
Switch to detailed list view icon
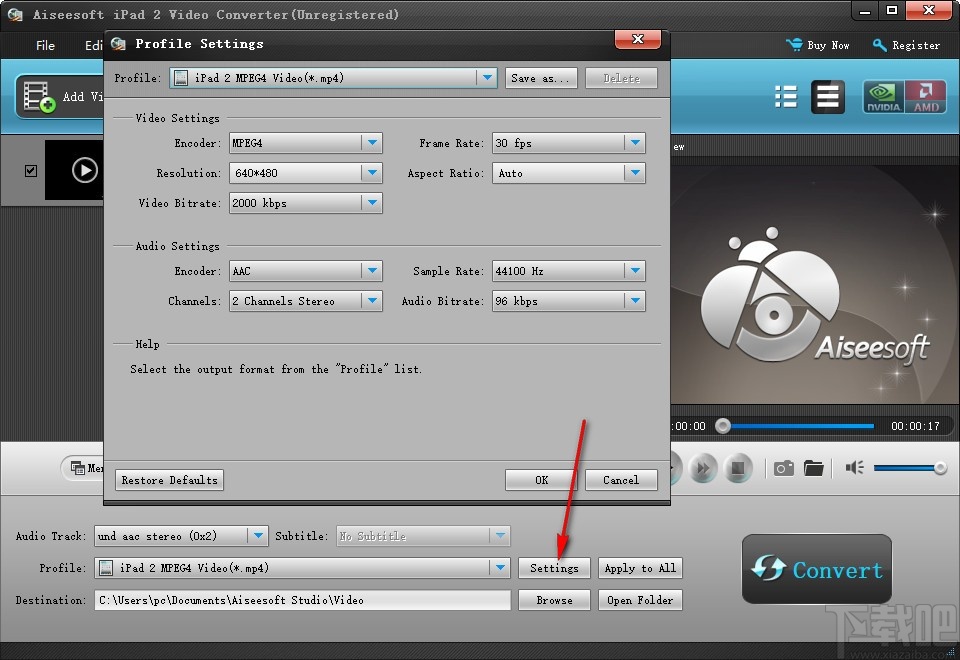[827, 97]
